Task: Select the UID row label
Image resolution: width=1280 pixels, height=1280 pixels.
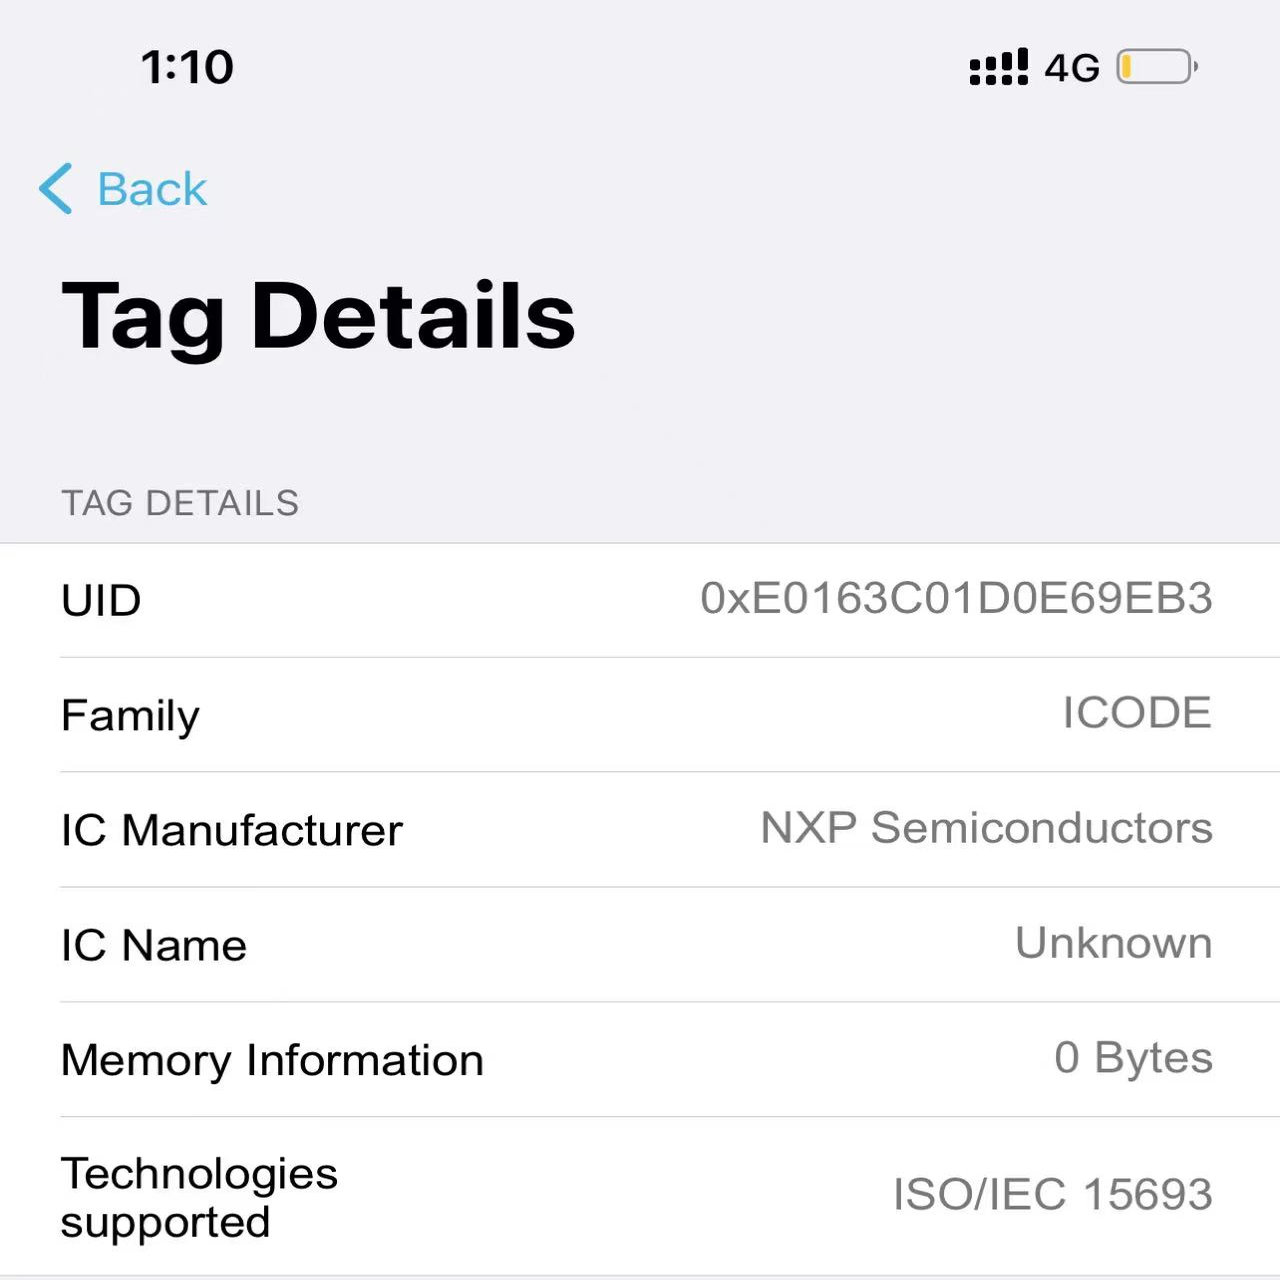Action: pyautogui.click(x=101, y=601)
